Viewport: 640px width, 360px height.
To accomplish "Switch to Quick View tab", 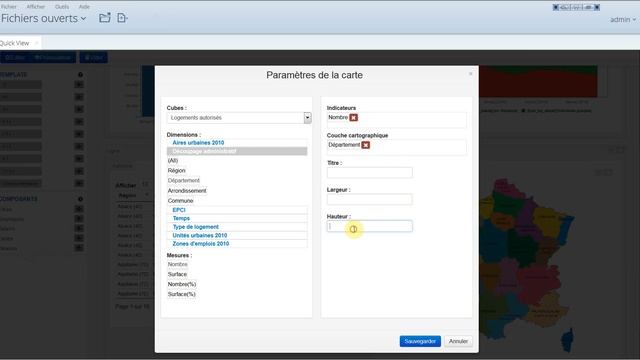I will point(15,43).
